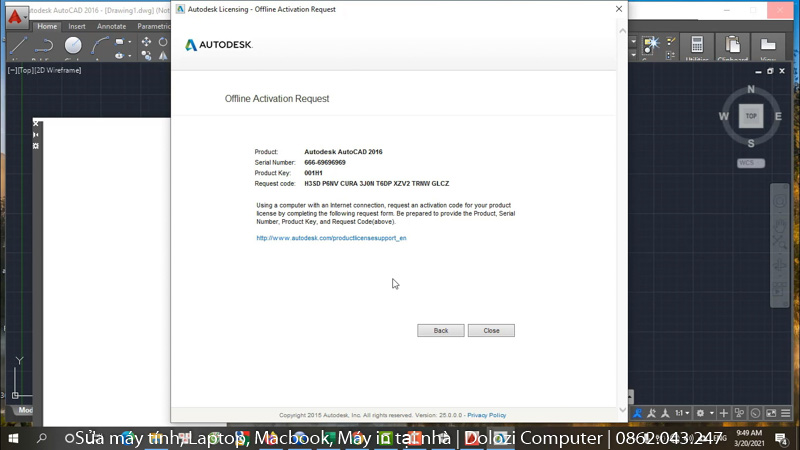Viewport: 800px width, 450px height.
Task: Open the autodesk.com productlicensesupport link
Action: point(331,238)
